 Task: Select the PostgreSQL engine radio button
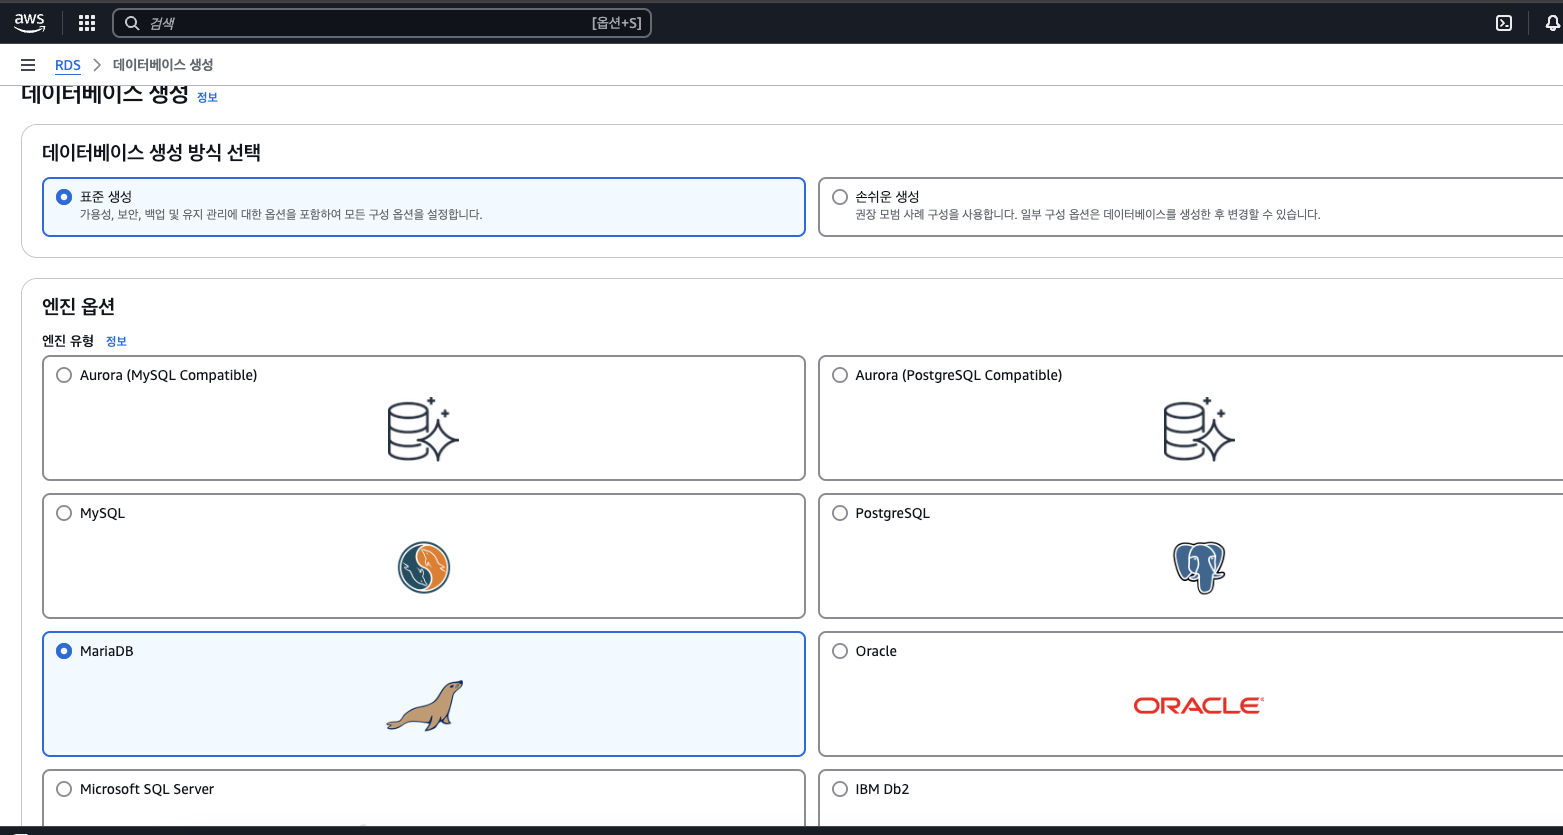pos(840,512)
